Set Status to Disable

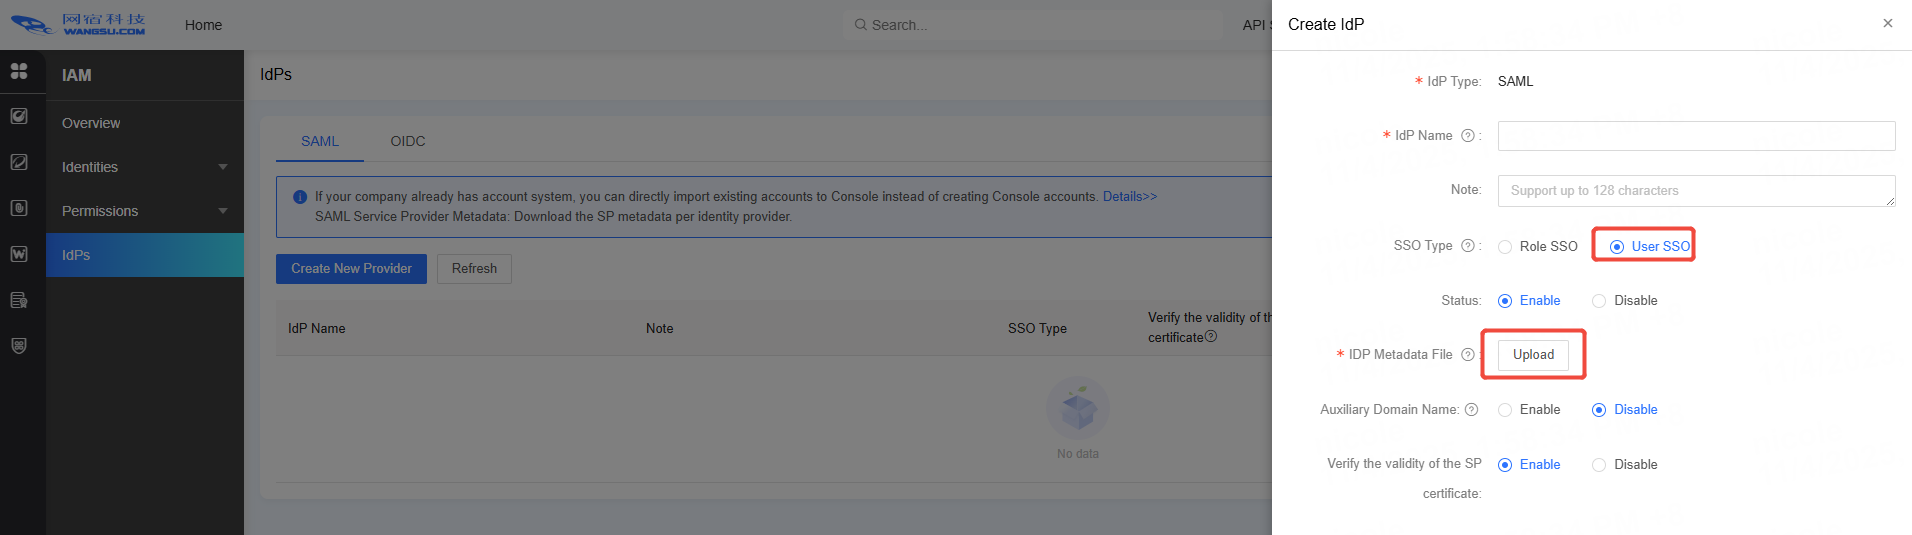coord(1599,301)
